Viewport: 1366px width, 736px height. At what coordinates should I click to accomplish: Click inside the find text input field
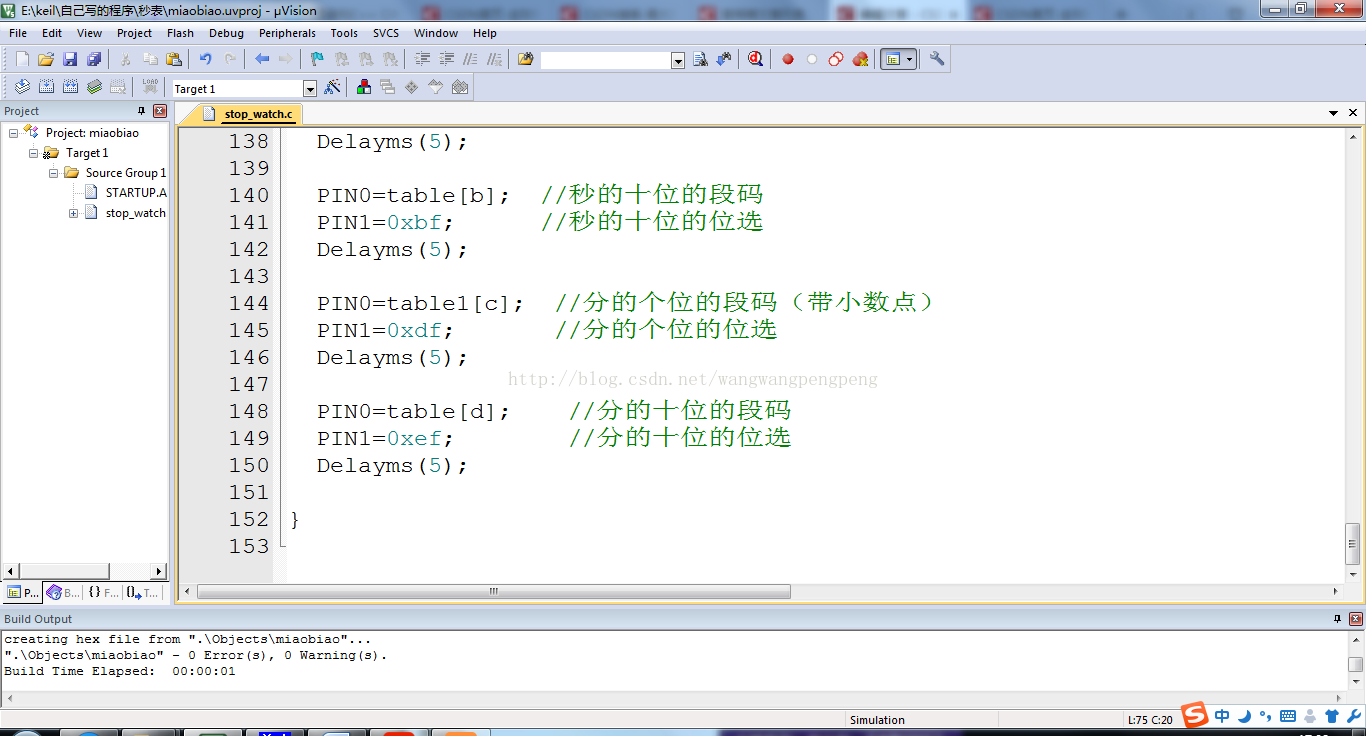coord(606,61)
